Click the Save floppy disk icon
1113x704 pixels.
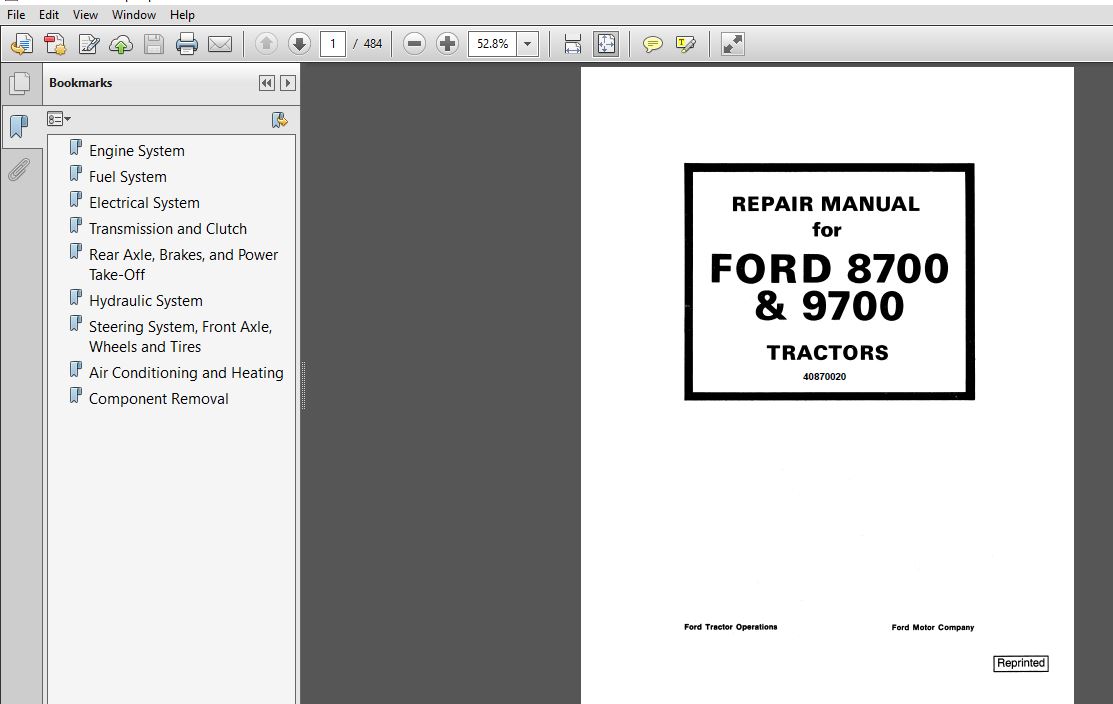(x=154, y=44)
